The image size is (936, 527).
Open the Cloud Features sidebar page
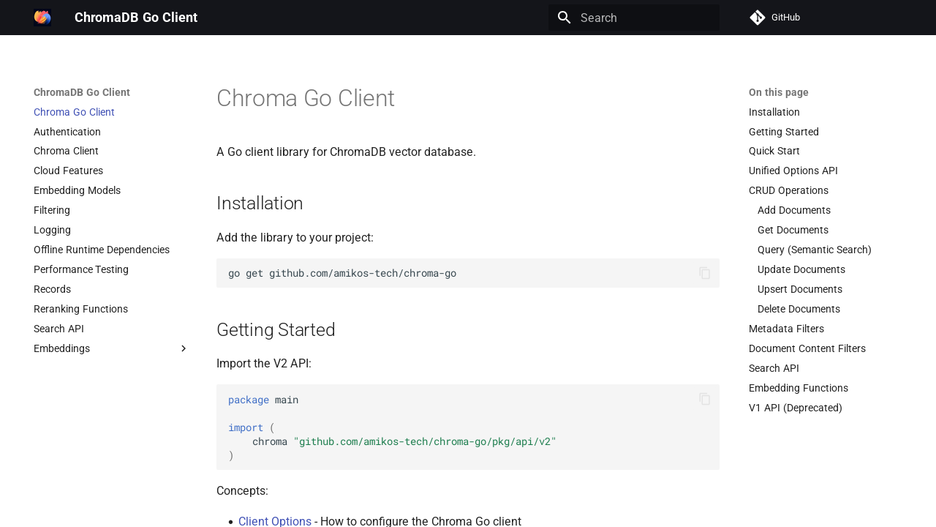(68, 171)
